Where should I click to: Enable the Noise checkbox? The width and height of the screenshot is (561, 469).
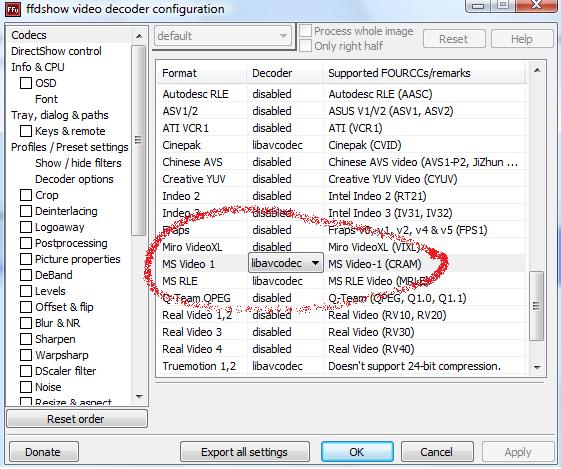coord(26,387)
